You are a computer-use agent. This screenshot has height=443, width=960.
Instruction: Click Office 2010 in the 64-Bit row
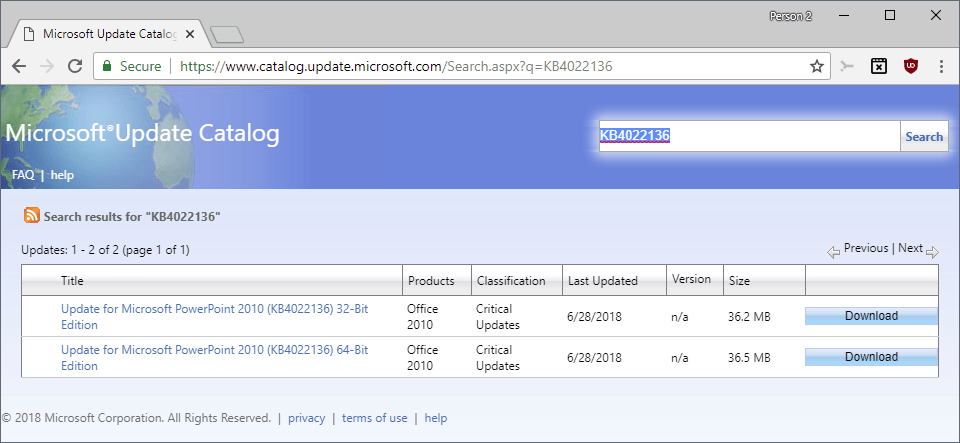(x=422, y=357)
